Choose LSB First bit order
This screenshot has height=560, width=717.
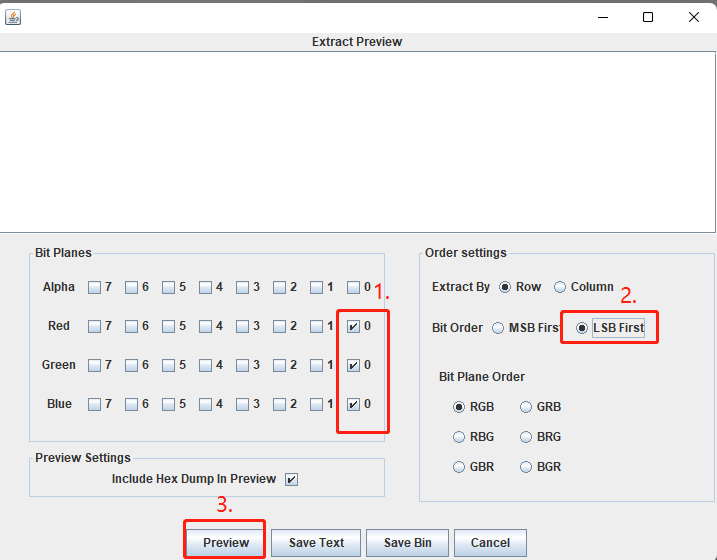pyautogui.click(x=582, y=328)
